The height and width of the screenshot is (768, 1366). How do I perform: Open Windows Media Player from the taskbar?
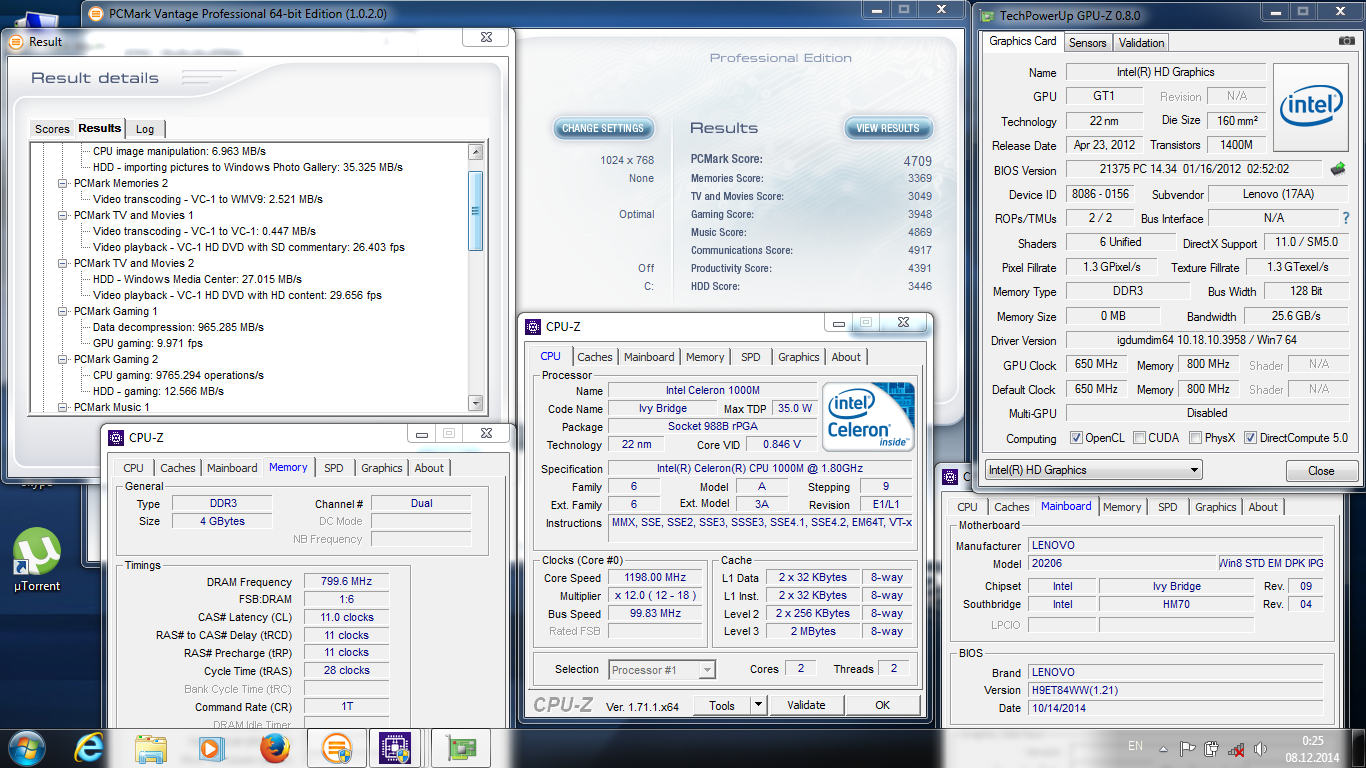211,748
